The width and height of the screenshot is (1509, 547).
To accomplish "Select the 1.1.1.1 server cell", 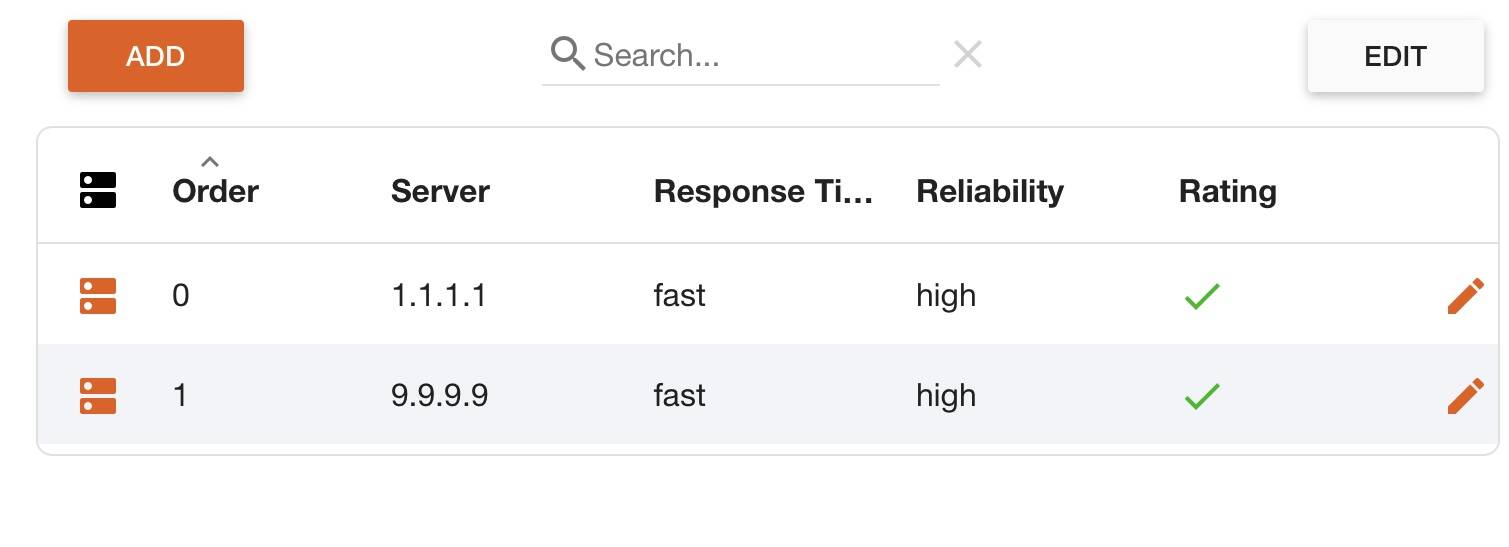I will tap(439, 296).
